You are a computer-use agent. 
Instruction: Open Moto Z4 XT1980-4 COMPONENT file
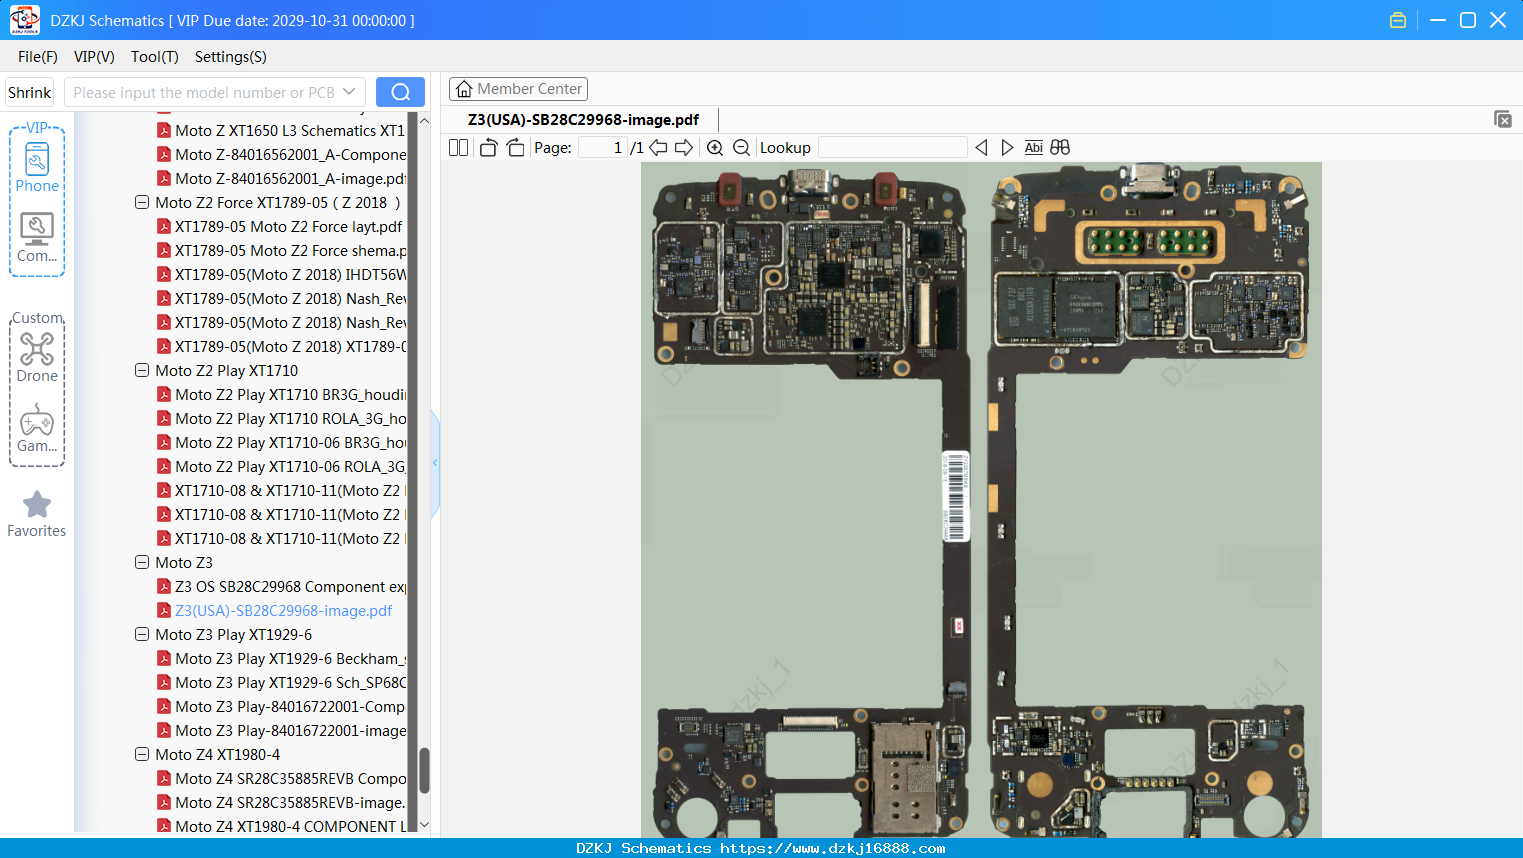[x=290, y=827]
